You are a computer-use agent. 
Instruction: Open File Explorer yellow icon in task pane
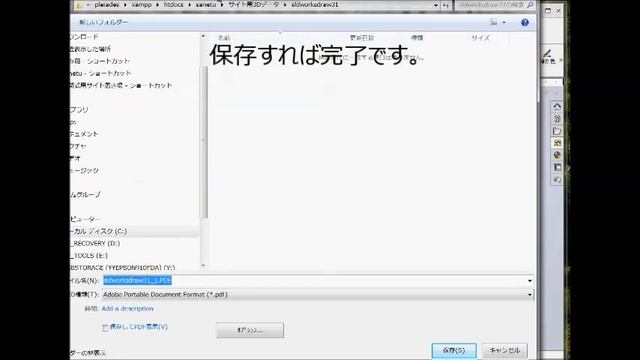557,143
